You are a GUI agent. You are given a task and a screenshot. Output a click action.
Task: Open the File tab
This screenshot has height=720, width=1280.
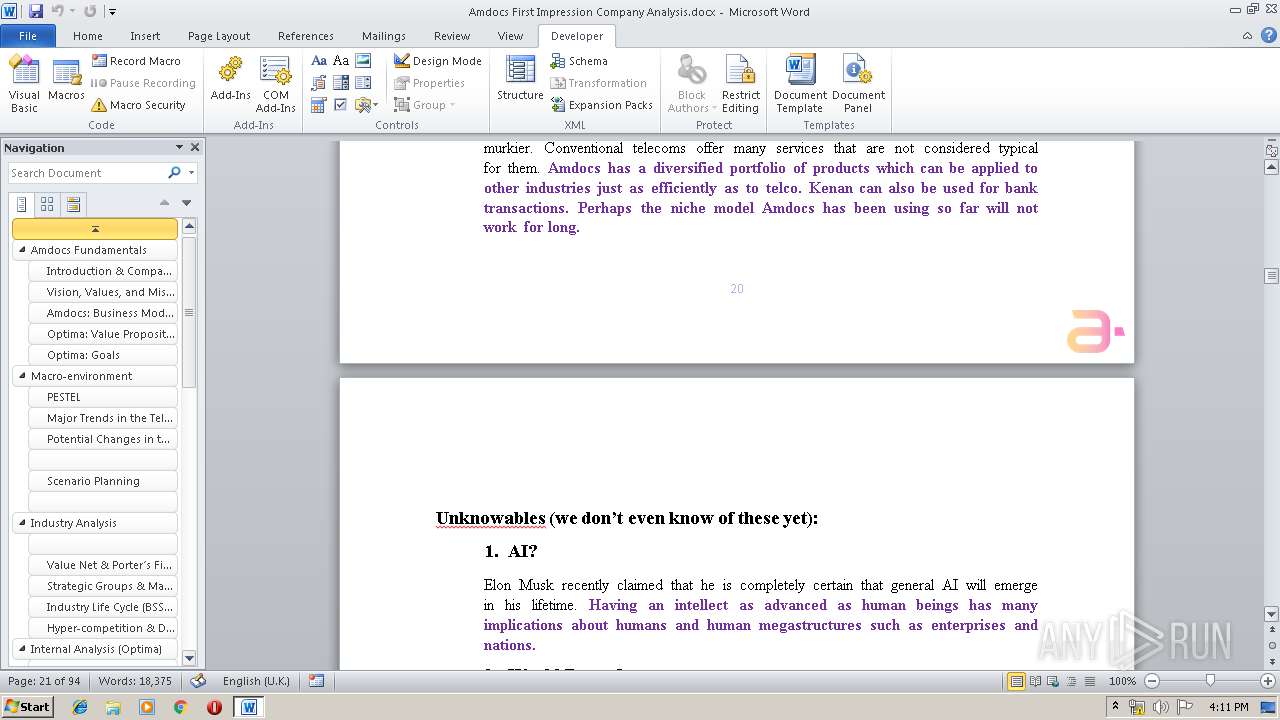(28, 36)
